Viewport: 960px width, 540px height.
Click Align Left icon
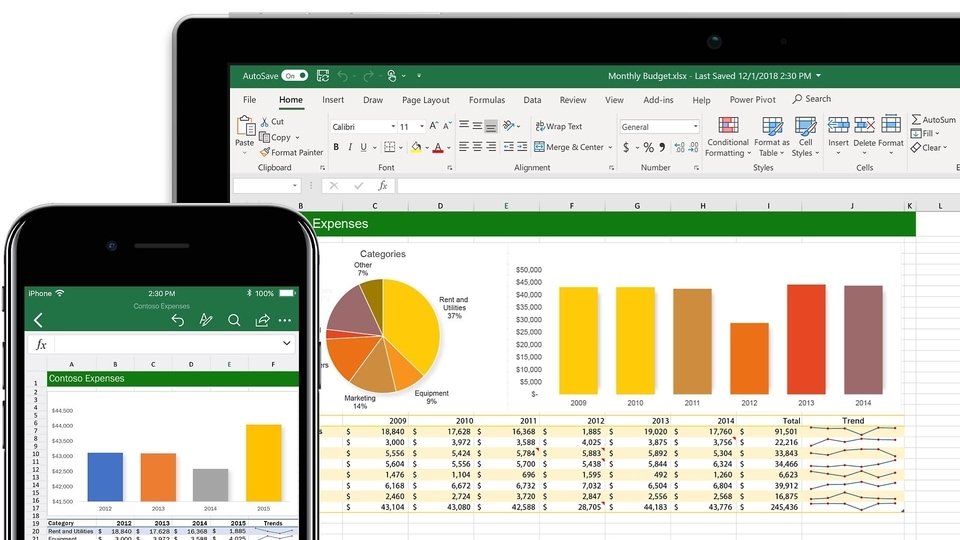(x=464, y=147)
